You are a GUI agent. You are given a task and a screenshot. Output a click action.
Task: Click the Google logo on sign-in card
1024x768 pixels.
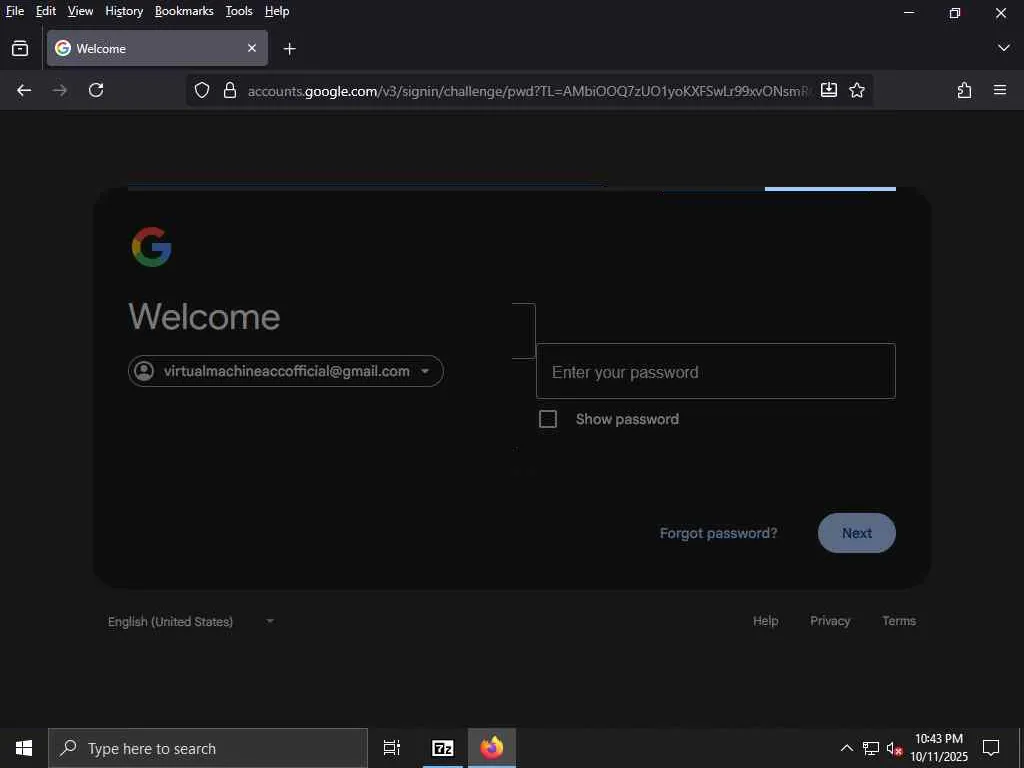pyautogui.click(x=152, y=247)
